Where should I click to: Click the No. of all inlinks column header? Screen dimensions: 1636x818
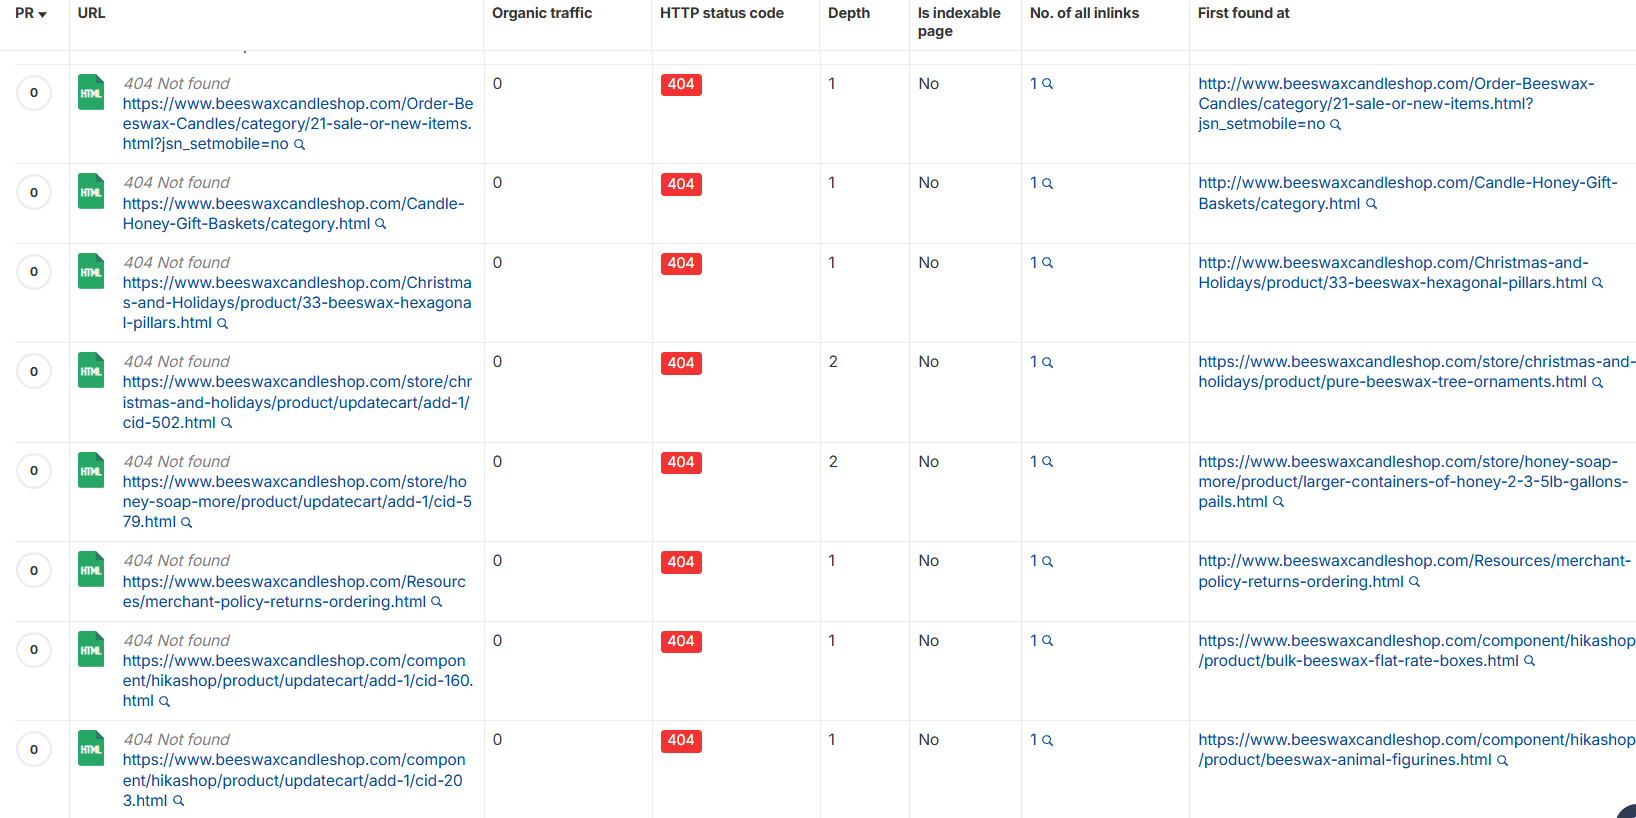pyautogui.click(x=1084, y=13)
